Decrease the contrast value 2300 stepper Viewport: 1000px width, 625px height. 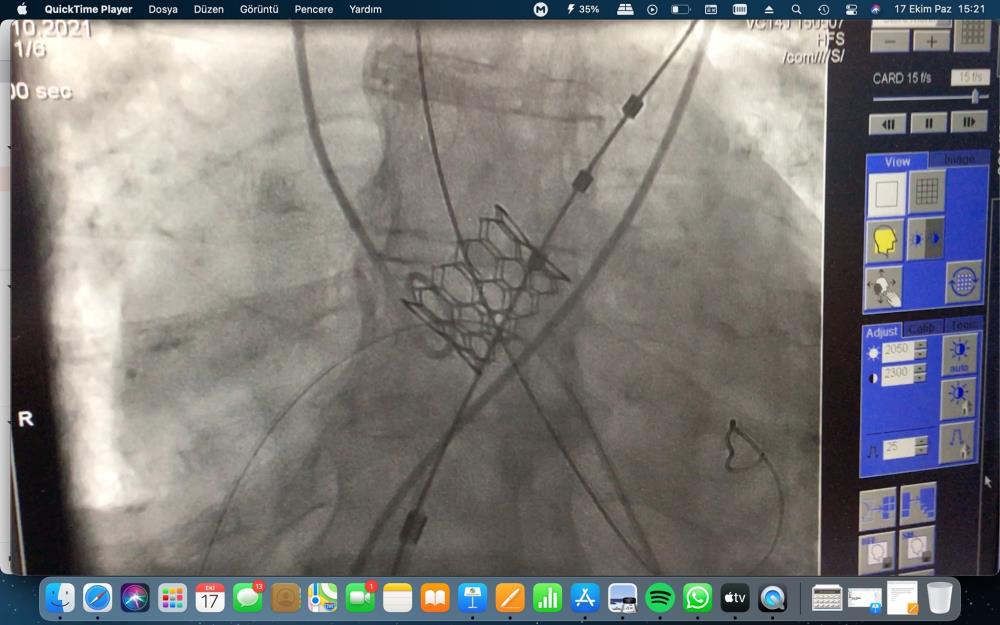921,380
